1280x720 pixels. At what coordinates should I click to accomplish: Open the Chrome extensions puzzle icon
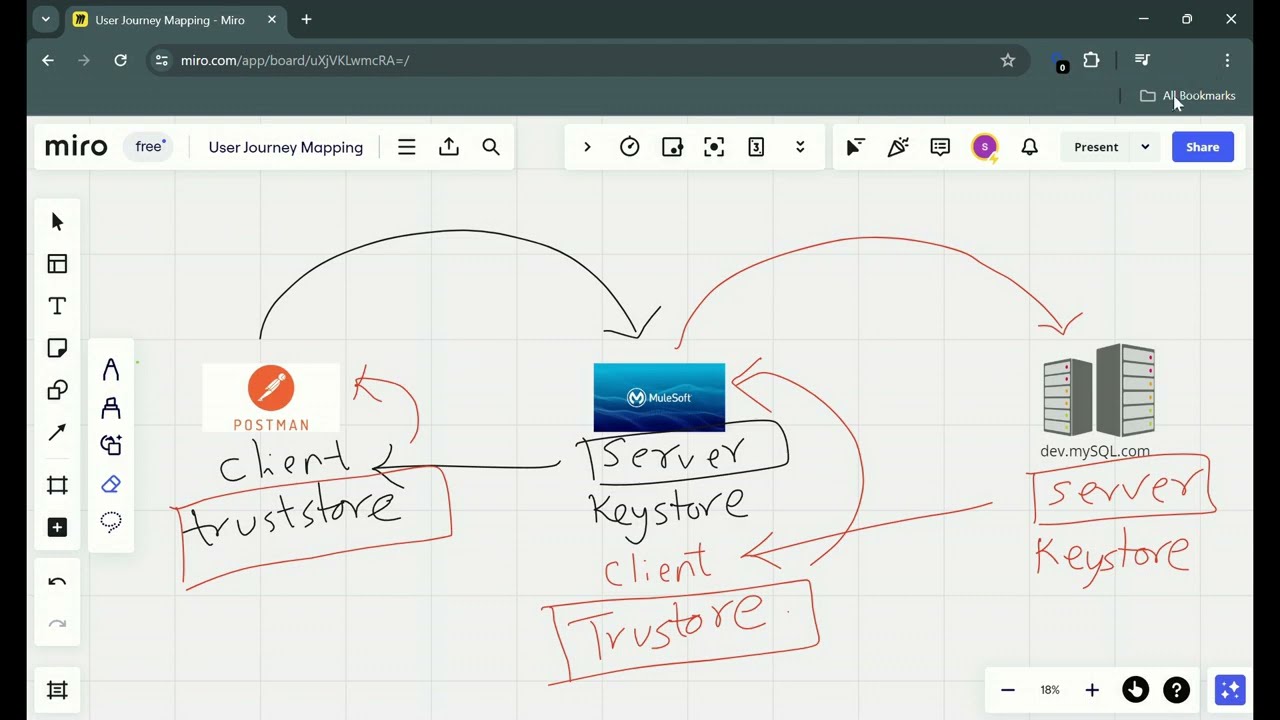[x=1091, y=60]
